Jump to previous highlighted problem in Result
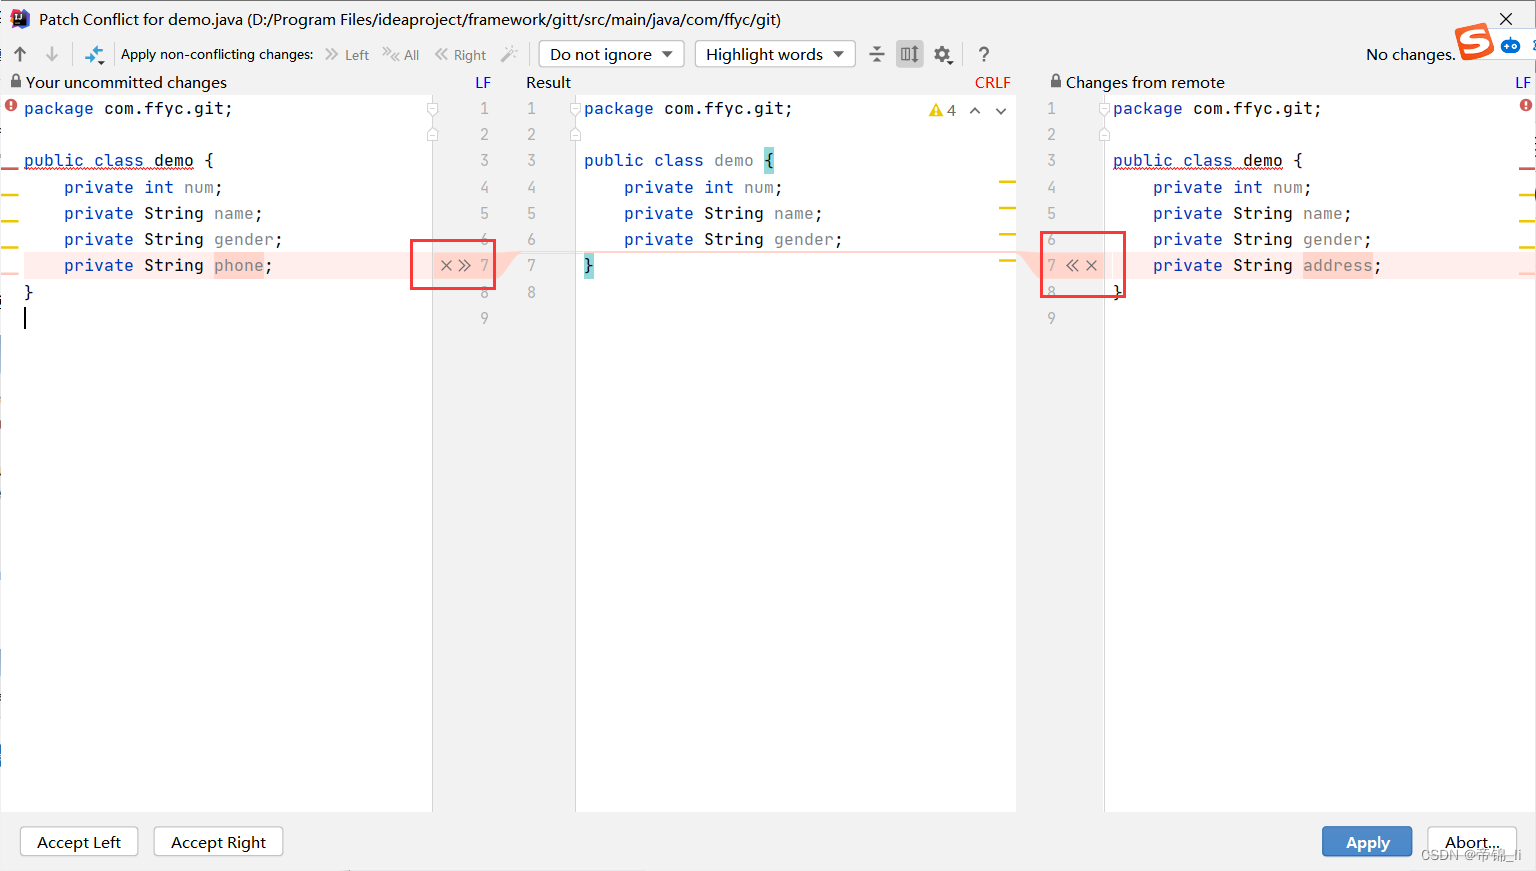 click(975, 110)
